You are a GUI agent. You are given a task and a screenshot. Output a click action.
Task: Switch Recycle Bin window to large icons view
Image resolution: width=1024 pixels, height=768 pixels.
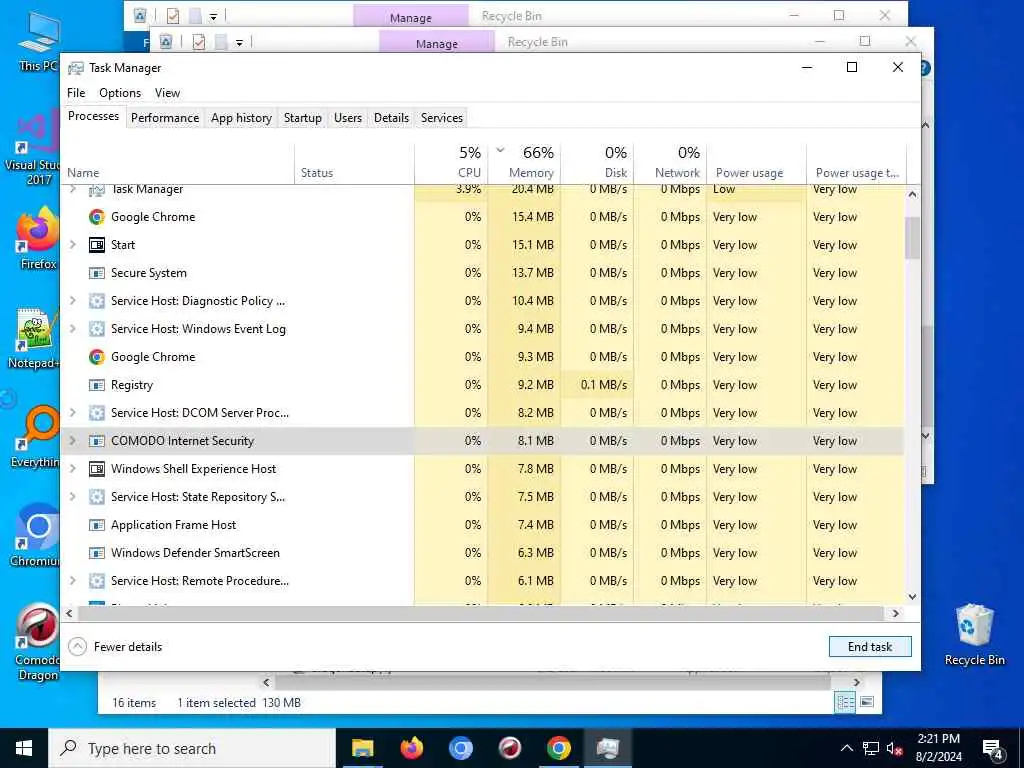point(867,702)
